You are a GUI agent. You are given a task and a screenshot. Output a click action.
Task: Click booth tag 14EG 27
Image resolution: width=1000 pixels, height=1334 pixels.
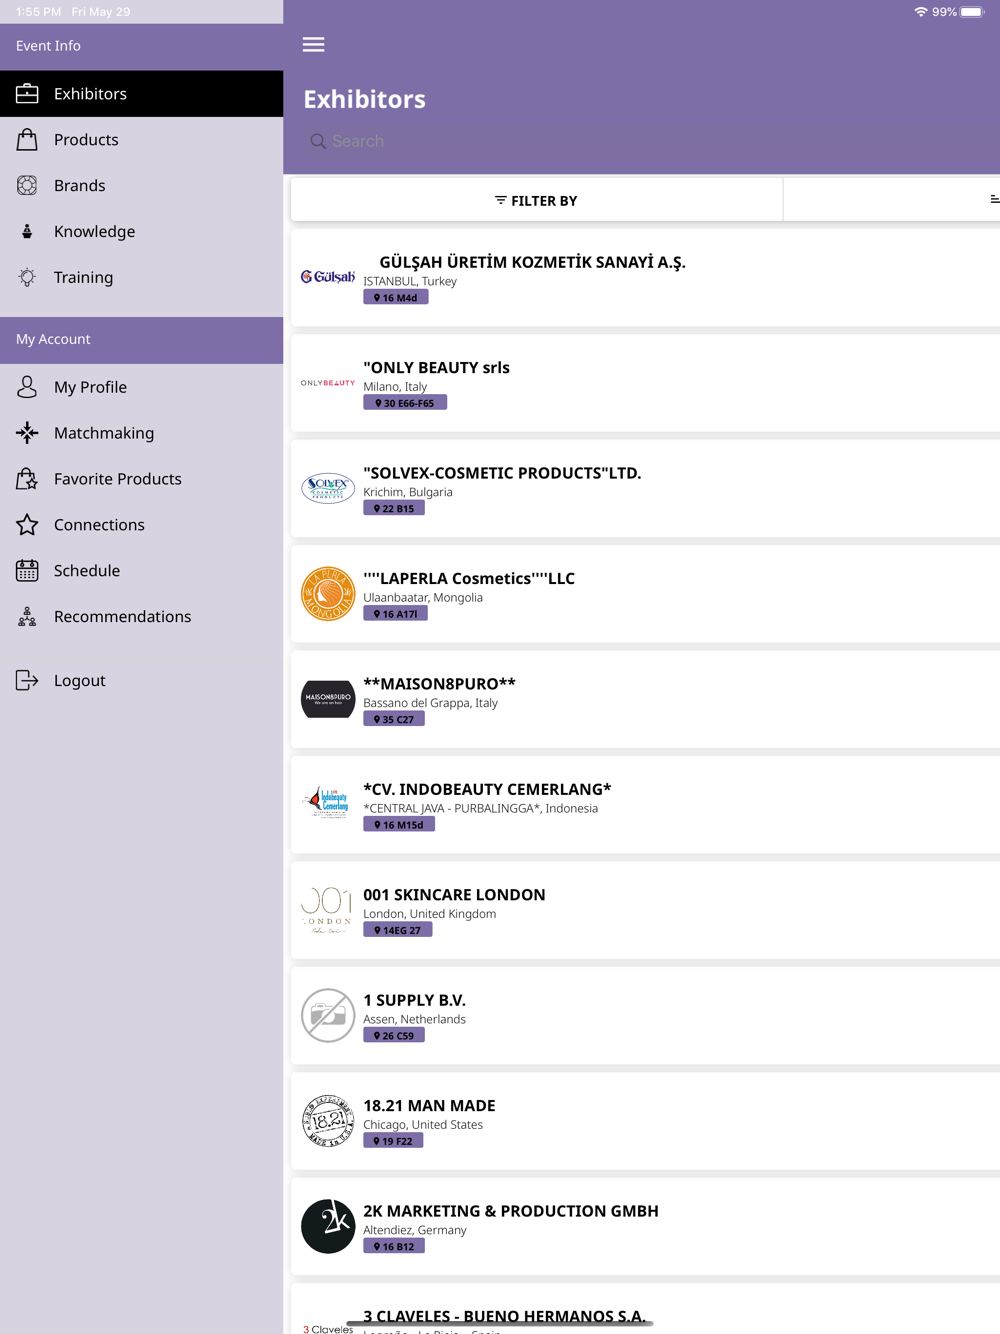point(398,931)
